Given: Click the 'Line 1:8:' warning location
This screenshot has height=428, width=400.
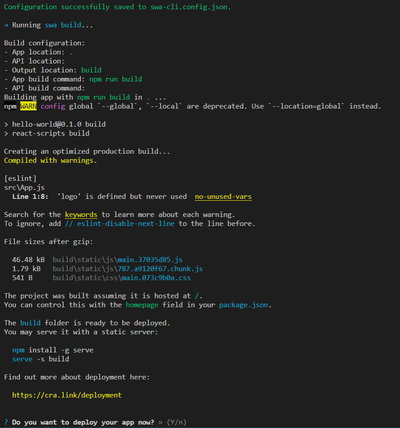Looking at the screenshot, I should 30,196.
